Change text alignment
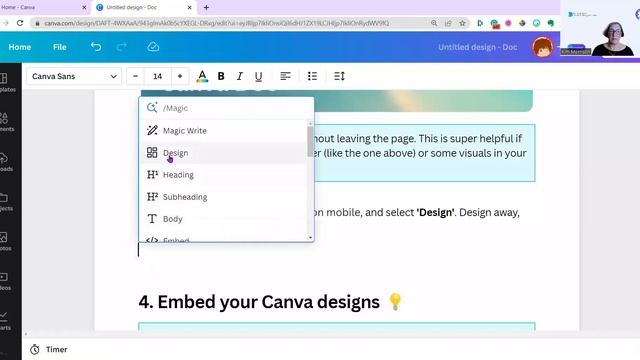Viewport: 640px width, 360px height. [x=285, y=76]
